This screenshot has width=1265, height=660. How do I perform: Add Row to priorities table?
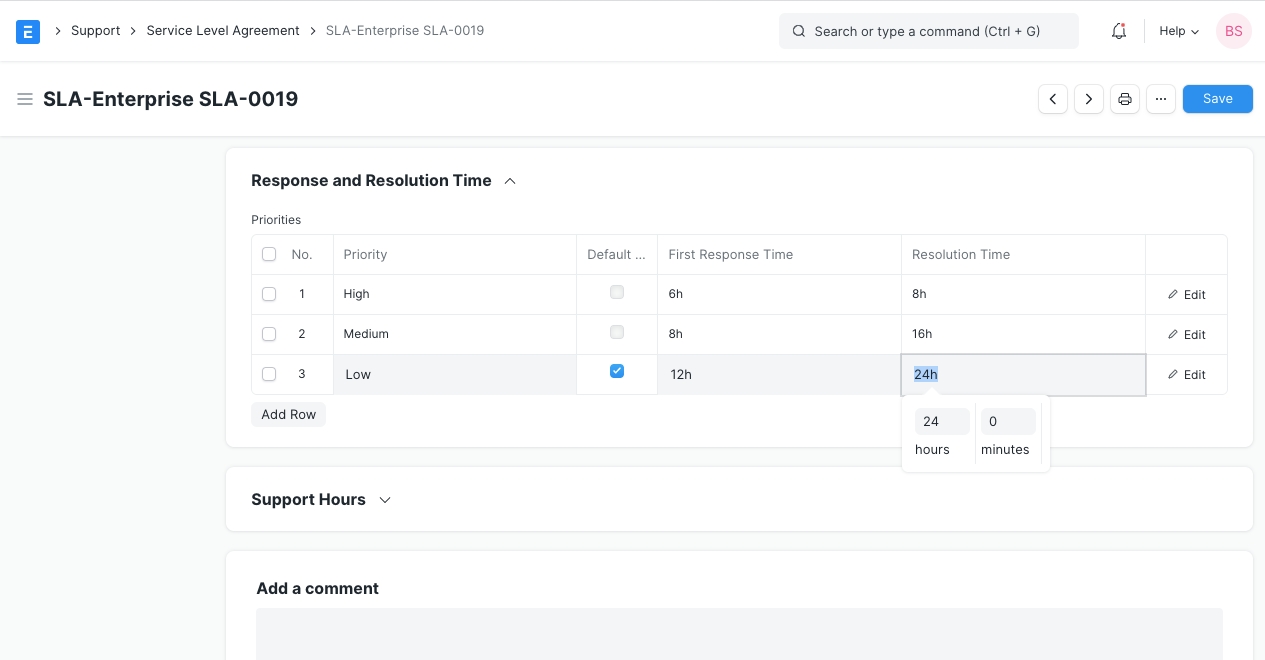click(288, 414)
